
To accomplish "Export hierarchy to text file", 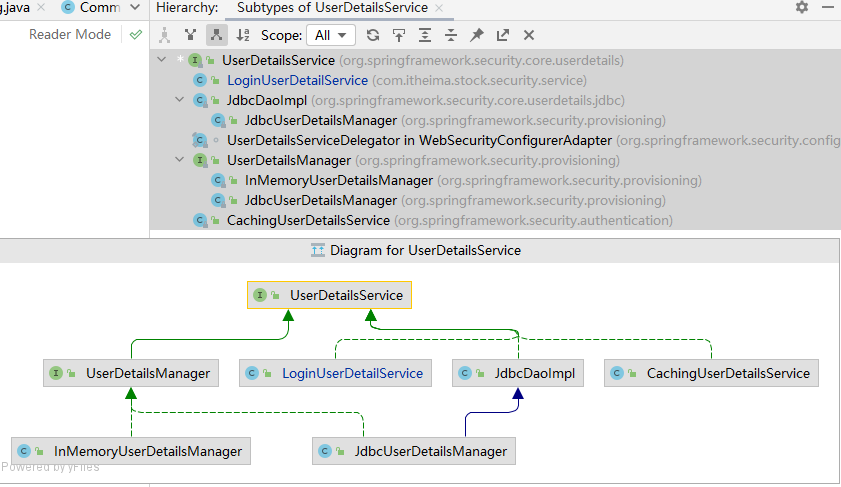I will click(503, 35).
